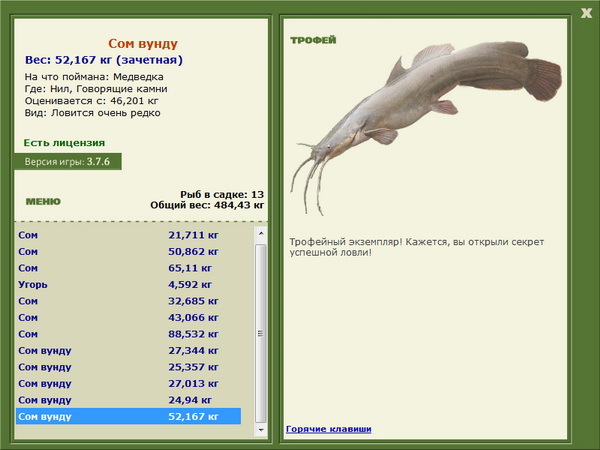This screenshot has height=450, width=600.
Task: Click the Сом вунду title
Action: pyautogui.click(x=143, y=44)
